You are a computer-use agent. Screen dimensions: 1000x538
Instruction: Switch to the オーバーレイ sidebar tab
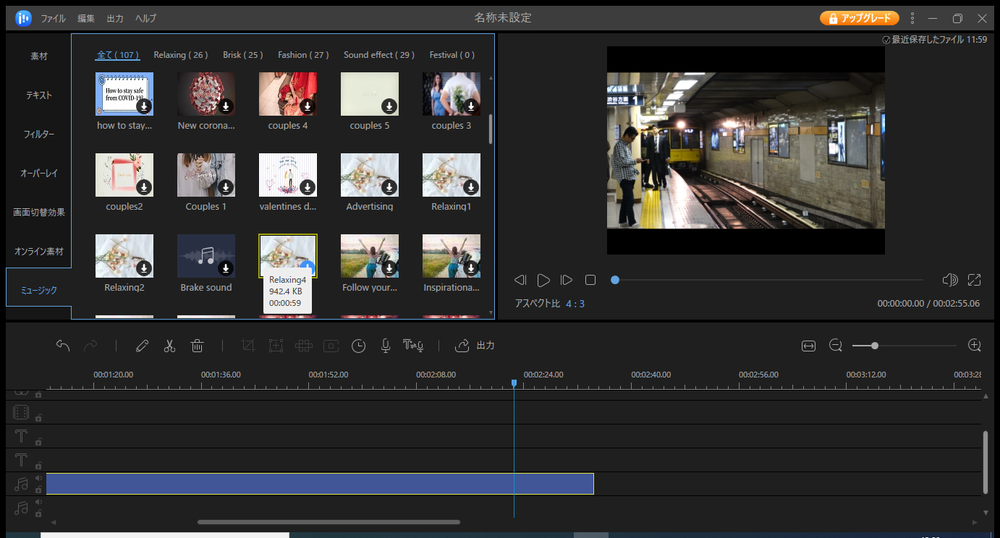[39, 173]
